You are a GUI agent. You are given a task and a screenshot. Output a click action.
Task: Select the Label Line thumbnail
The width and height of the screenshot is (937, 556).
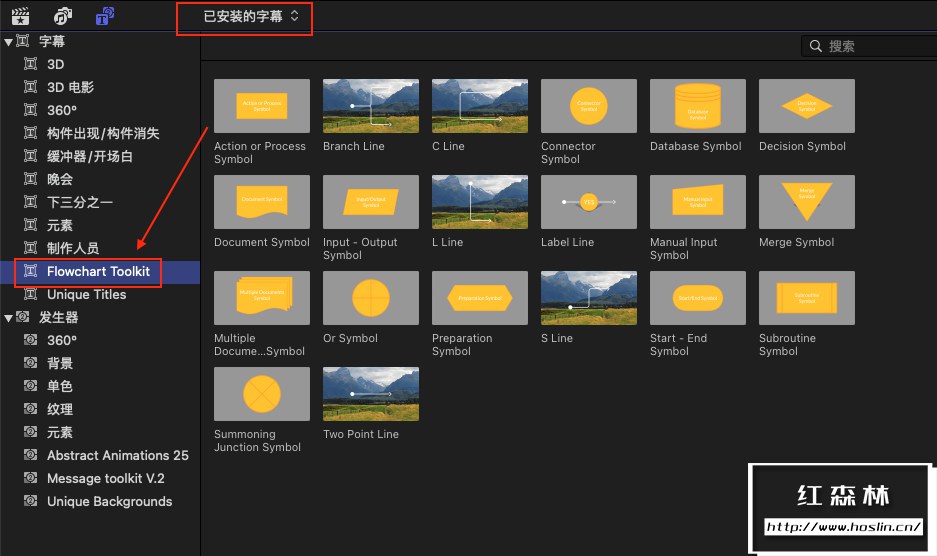[x=589, y=202]
